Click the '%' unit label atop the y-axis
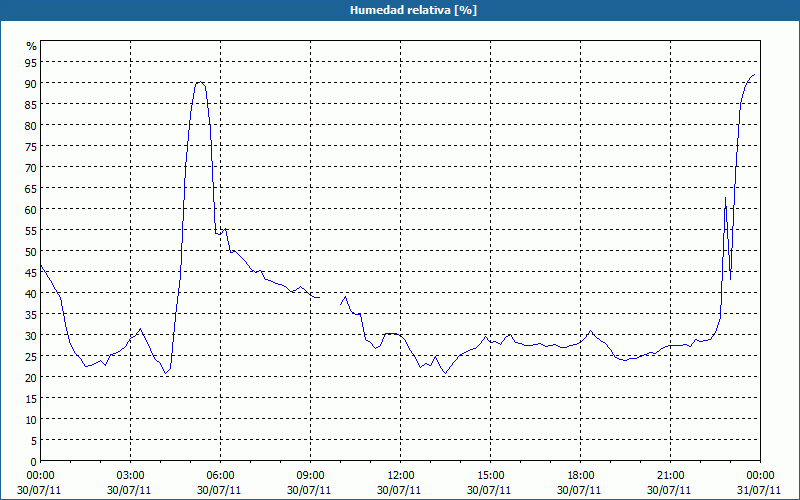Screen dimensions: 800x500 (32, 46)
